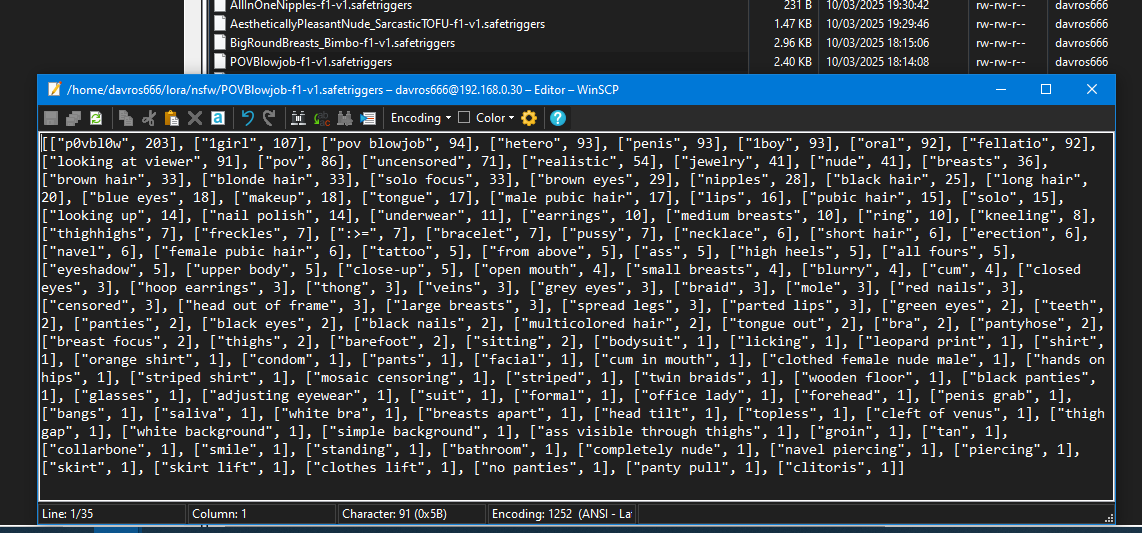The width and height of the screenshot is (1142, 533).
Task: Open the Color dropdown
Action: [495, 118]
